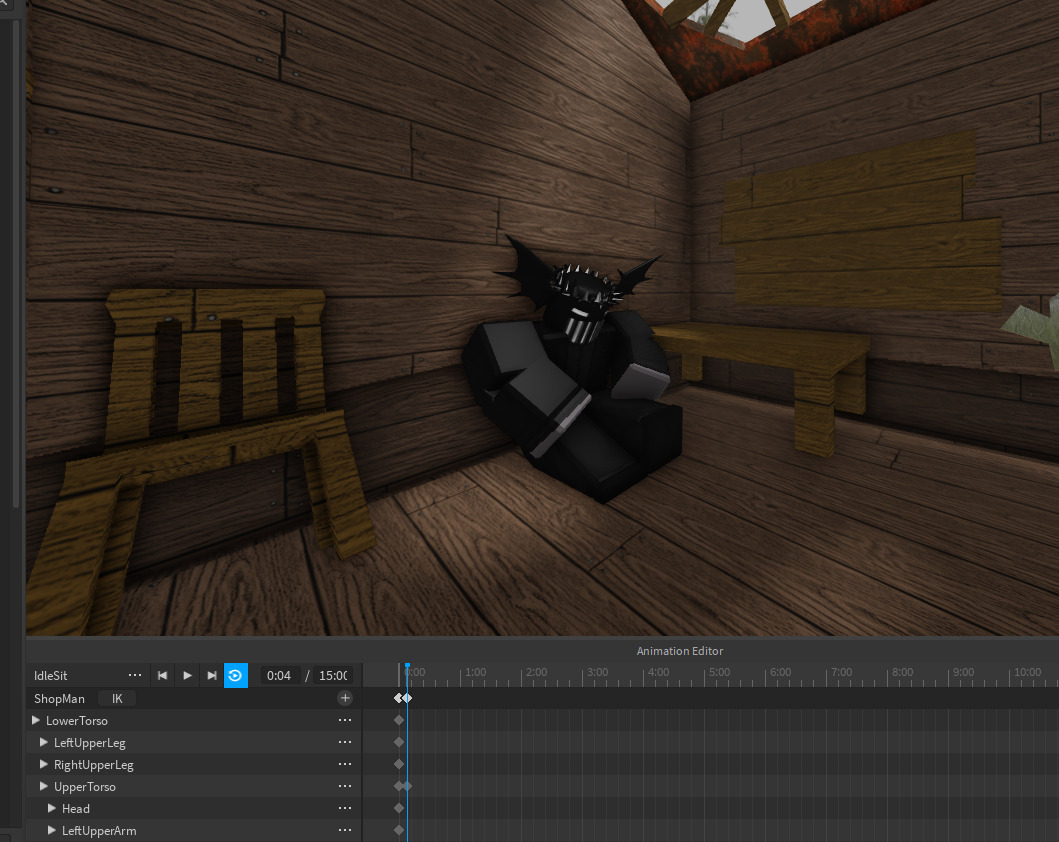The height and width of the screenshot is (842, 1059).
Task: Open the Head track options menu
Action: point(345,809)
